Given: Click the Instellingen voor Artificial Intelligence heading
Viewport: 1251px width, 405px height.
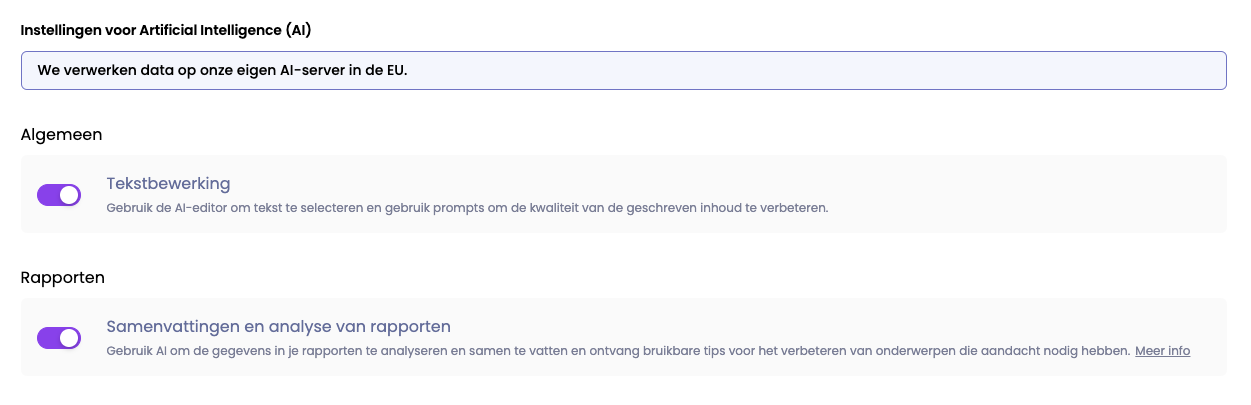Looking at the screenshot, I should tap(166, 30).
